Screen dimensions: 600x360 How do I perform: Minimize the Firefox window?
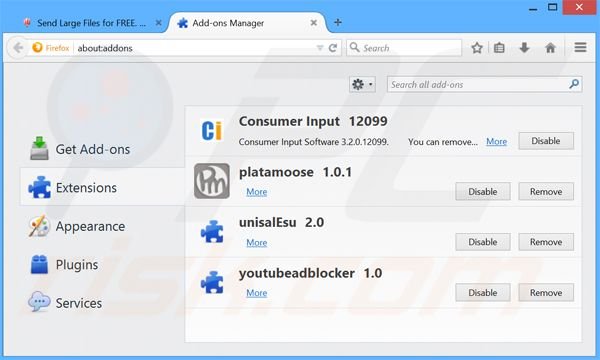533,8
